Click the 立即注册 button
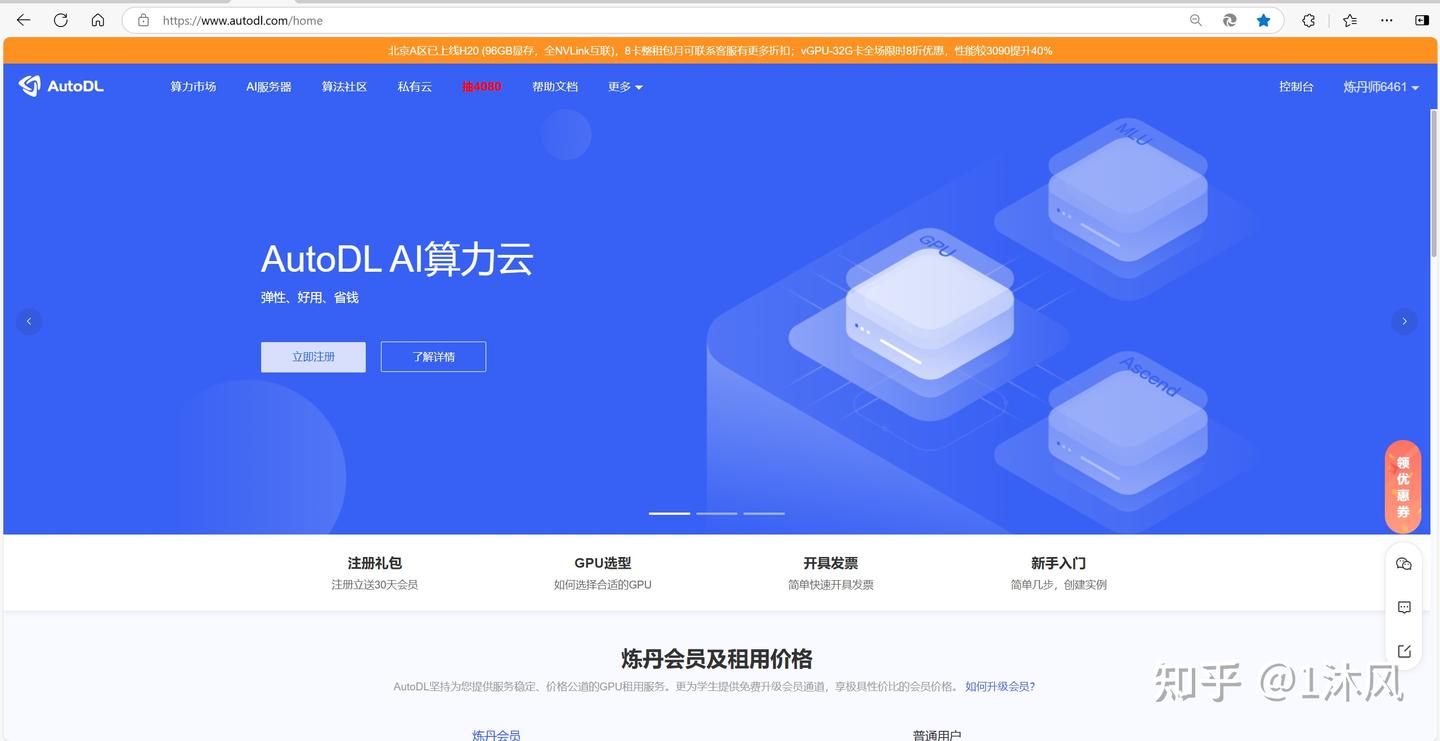The width and height of the screenshot is (1440, 741). click(x=312, y=356)
